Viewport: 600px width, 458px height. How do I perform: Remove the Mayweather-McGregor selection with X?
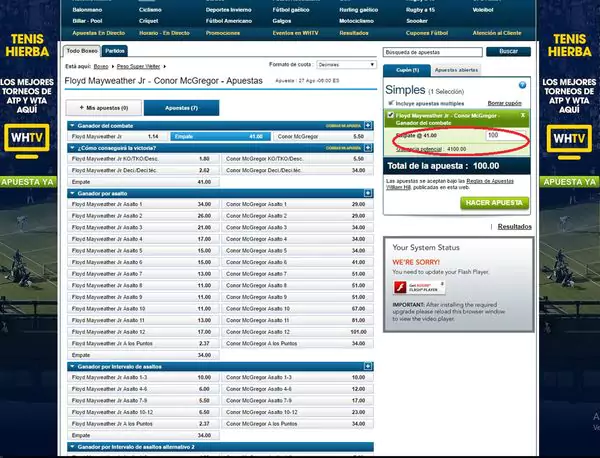[x=523, y=115]
